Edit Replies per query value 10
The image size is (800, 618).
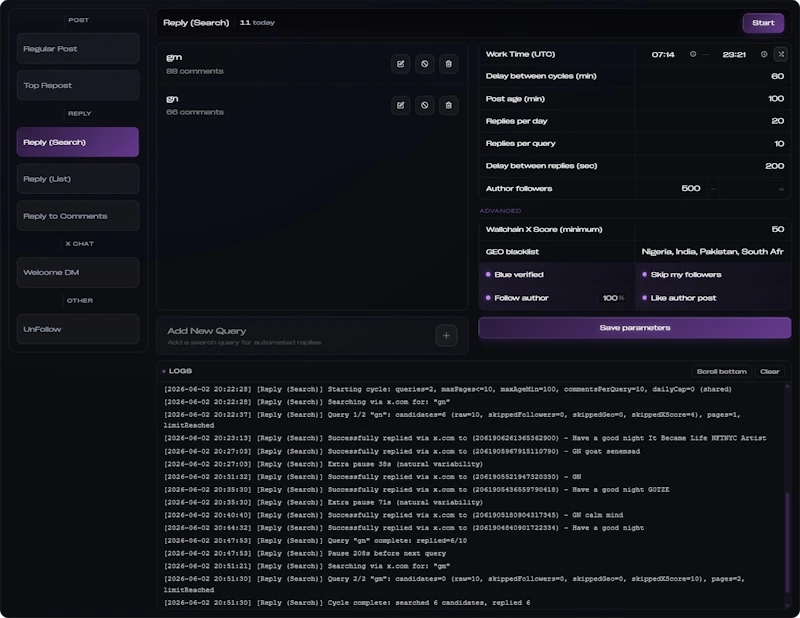[712, 143]
